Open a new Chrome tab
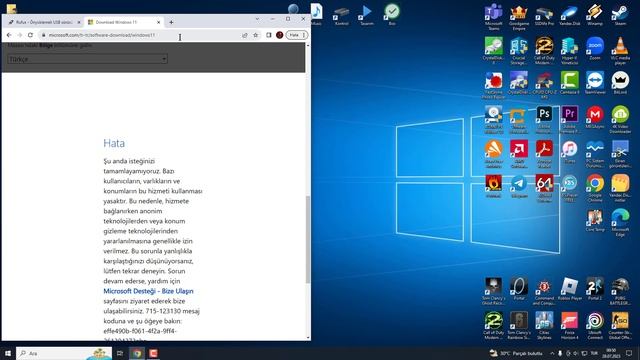Screen dimensions: 640x360 click(x=171, y=22)
